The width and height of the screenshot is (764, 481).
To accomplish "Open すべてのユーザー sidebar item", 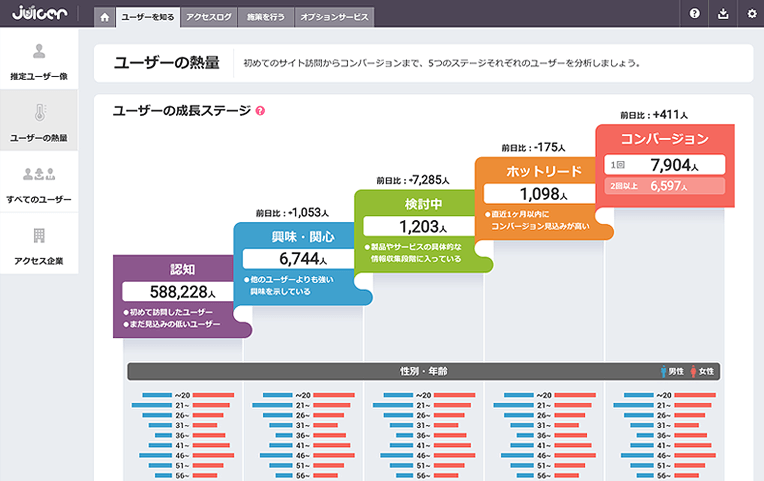I will click(39, 184).
